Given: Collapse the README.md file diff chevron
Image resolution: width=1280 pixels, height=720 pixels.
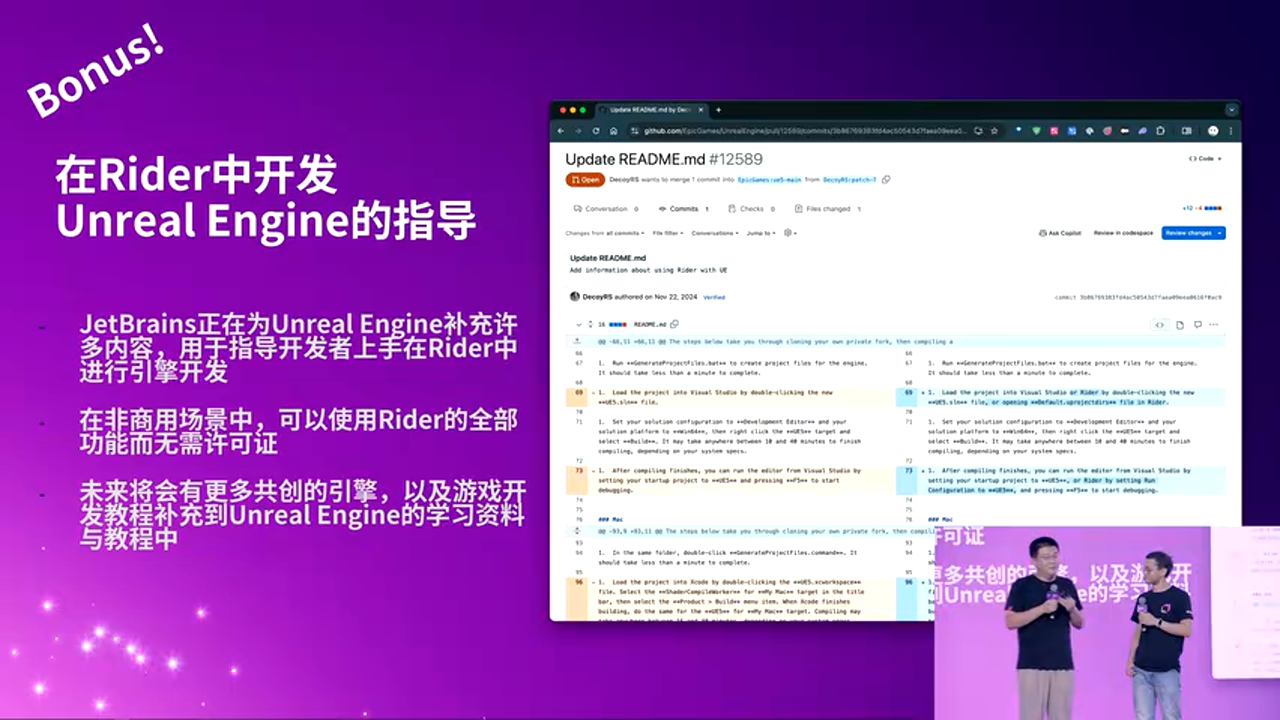Looking at the screenshot, I should [x=579, y=324].
